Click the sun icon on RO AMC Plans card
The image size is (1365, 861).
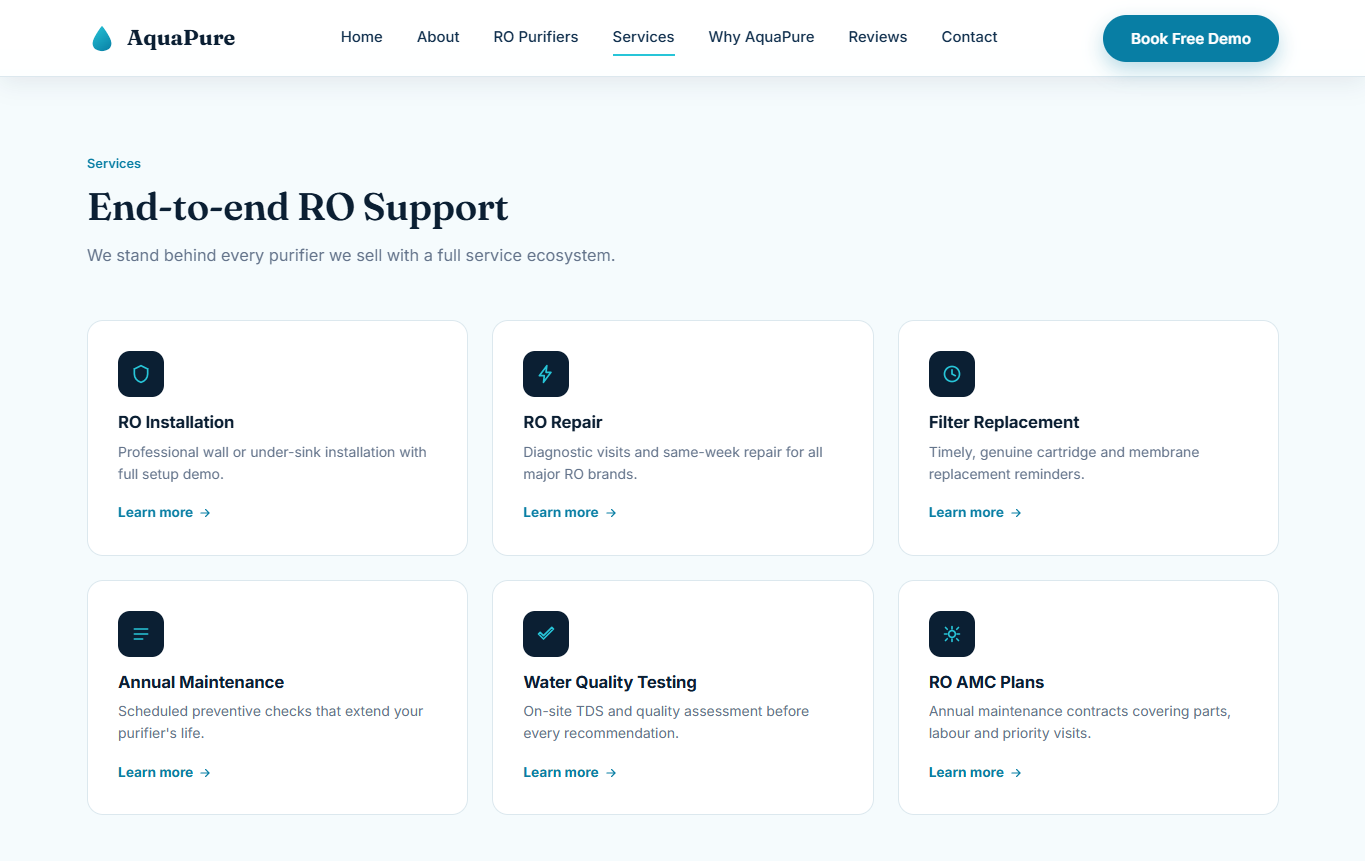coord(952,634)
